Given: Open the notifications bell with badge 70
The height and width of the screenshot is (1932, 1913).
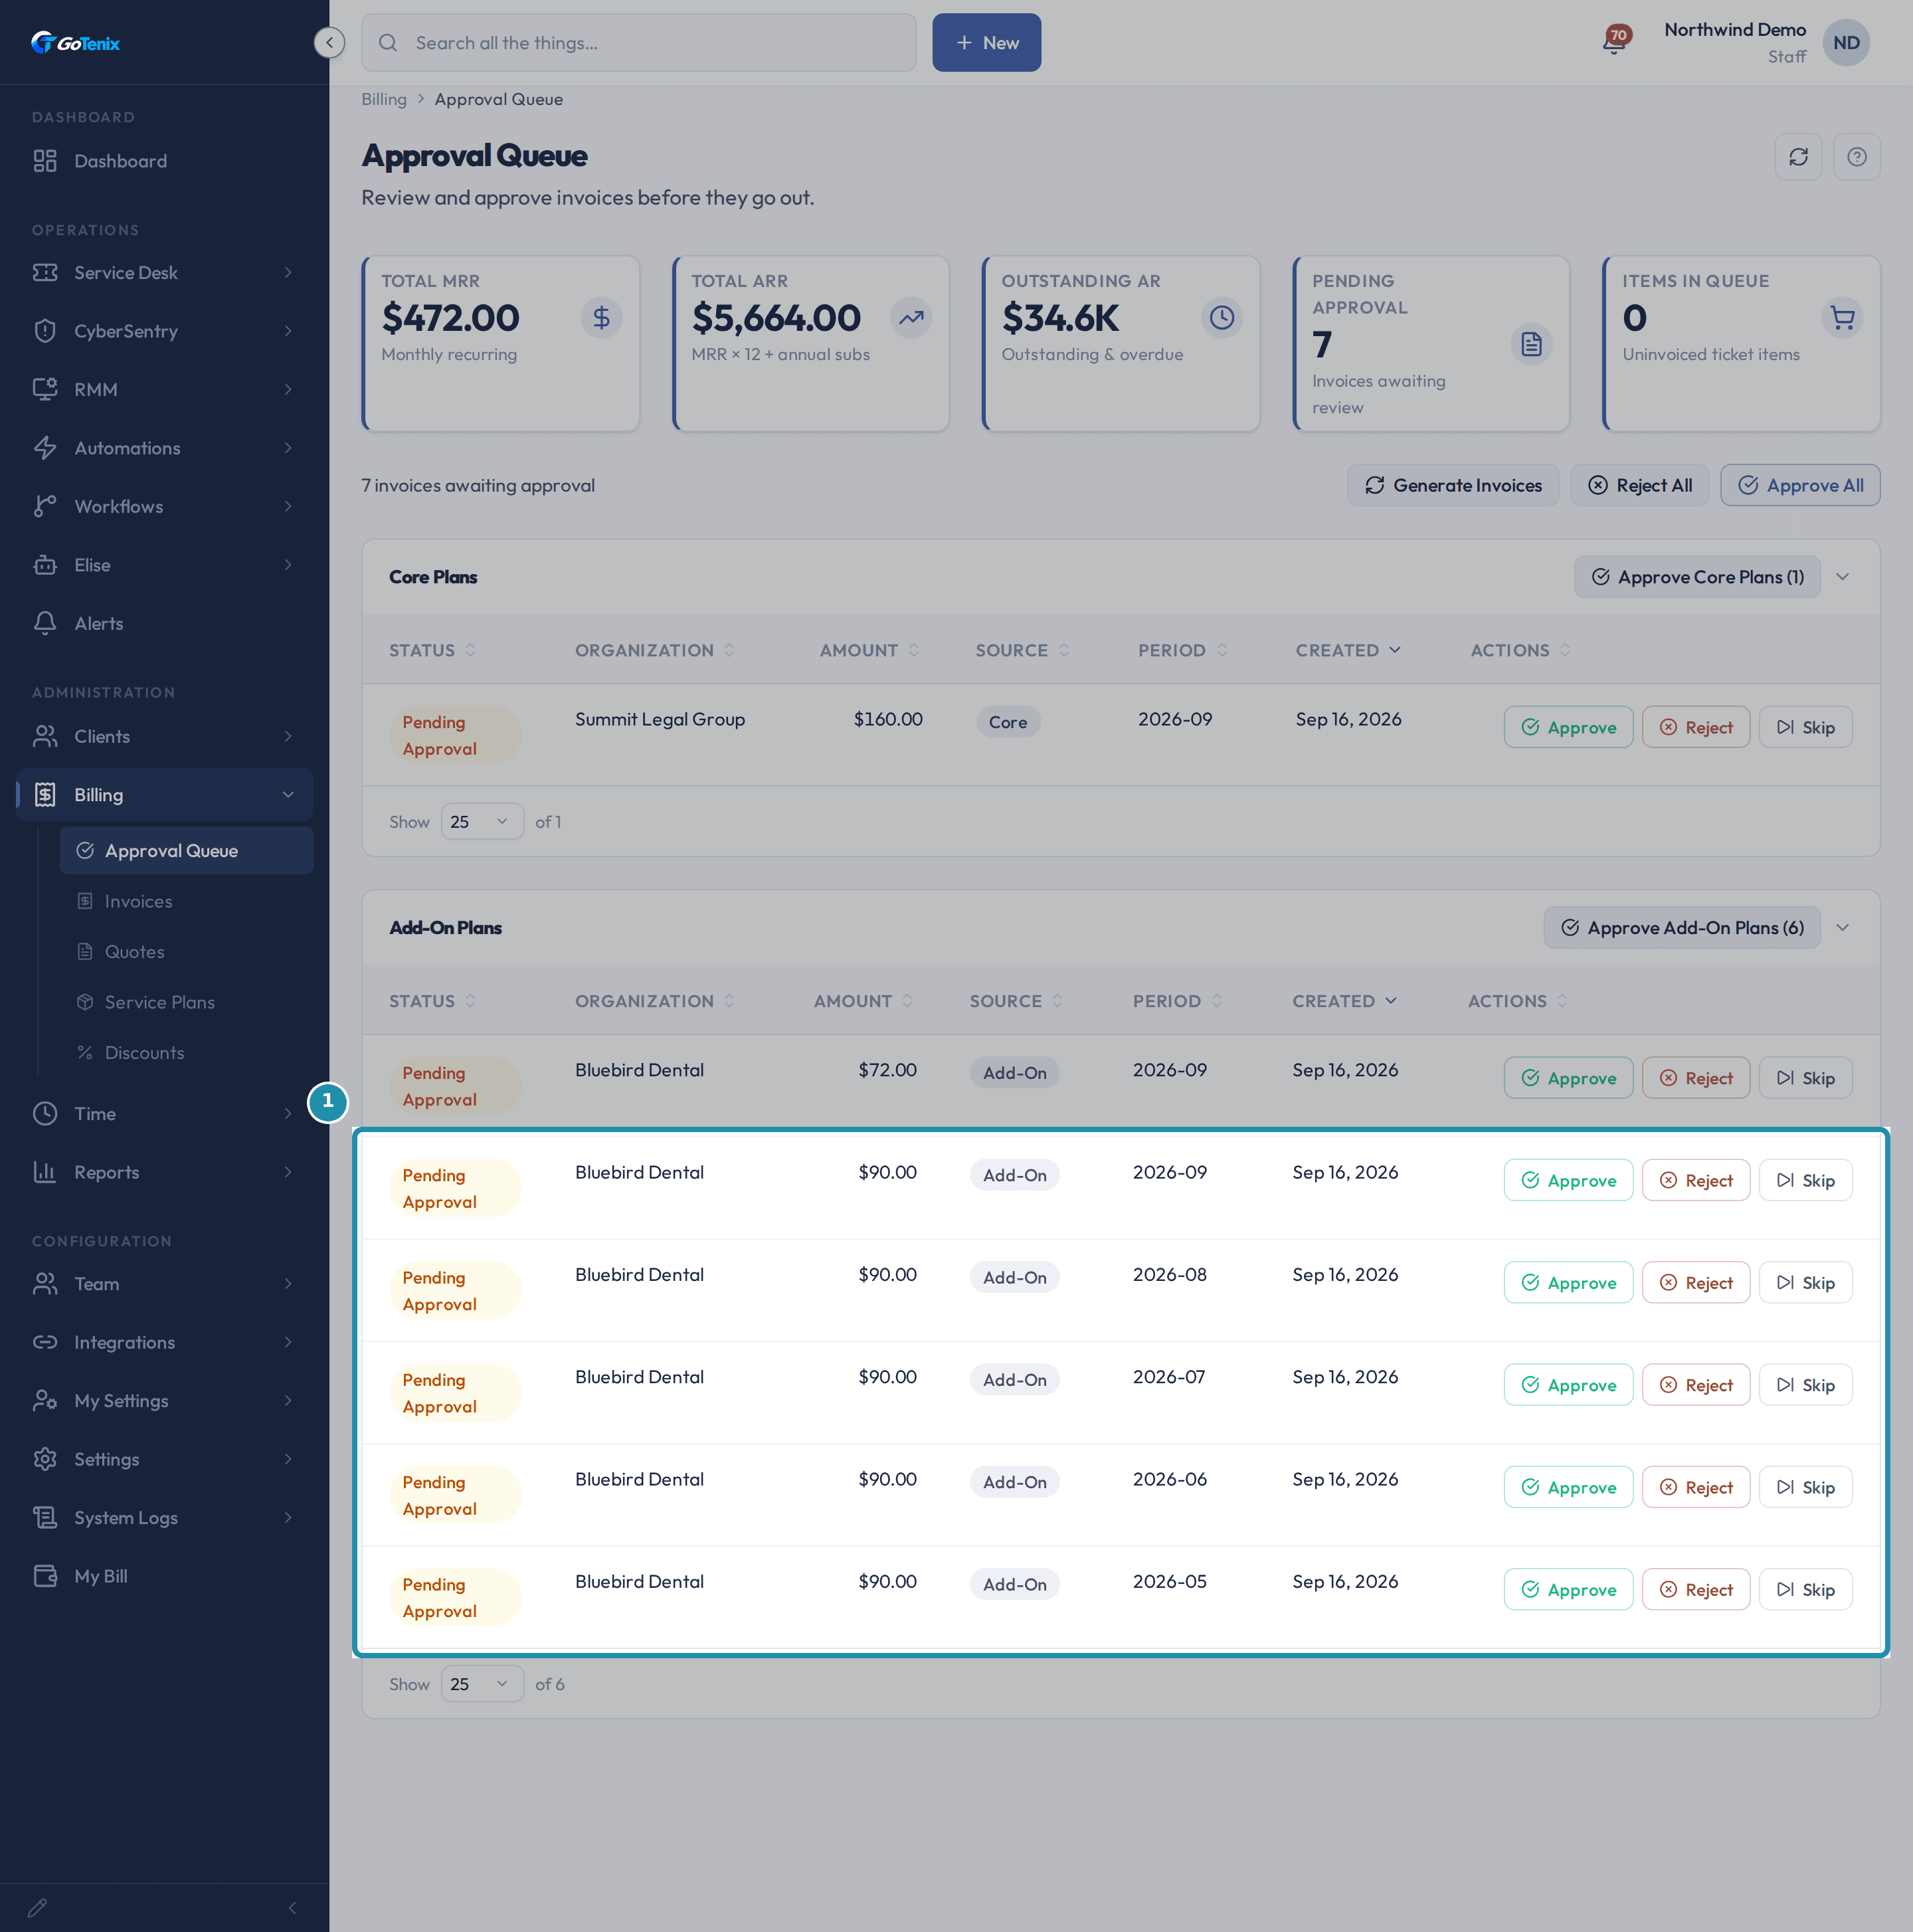Looking at the screenshot, I should pos(1615,42).
